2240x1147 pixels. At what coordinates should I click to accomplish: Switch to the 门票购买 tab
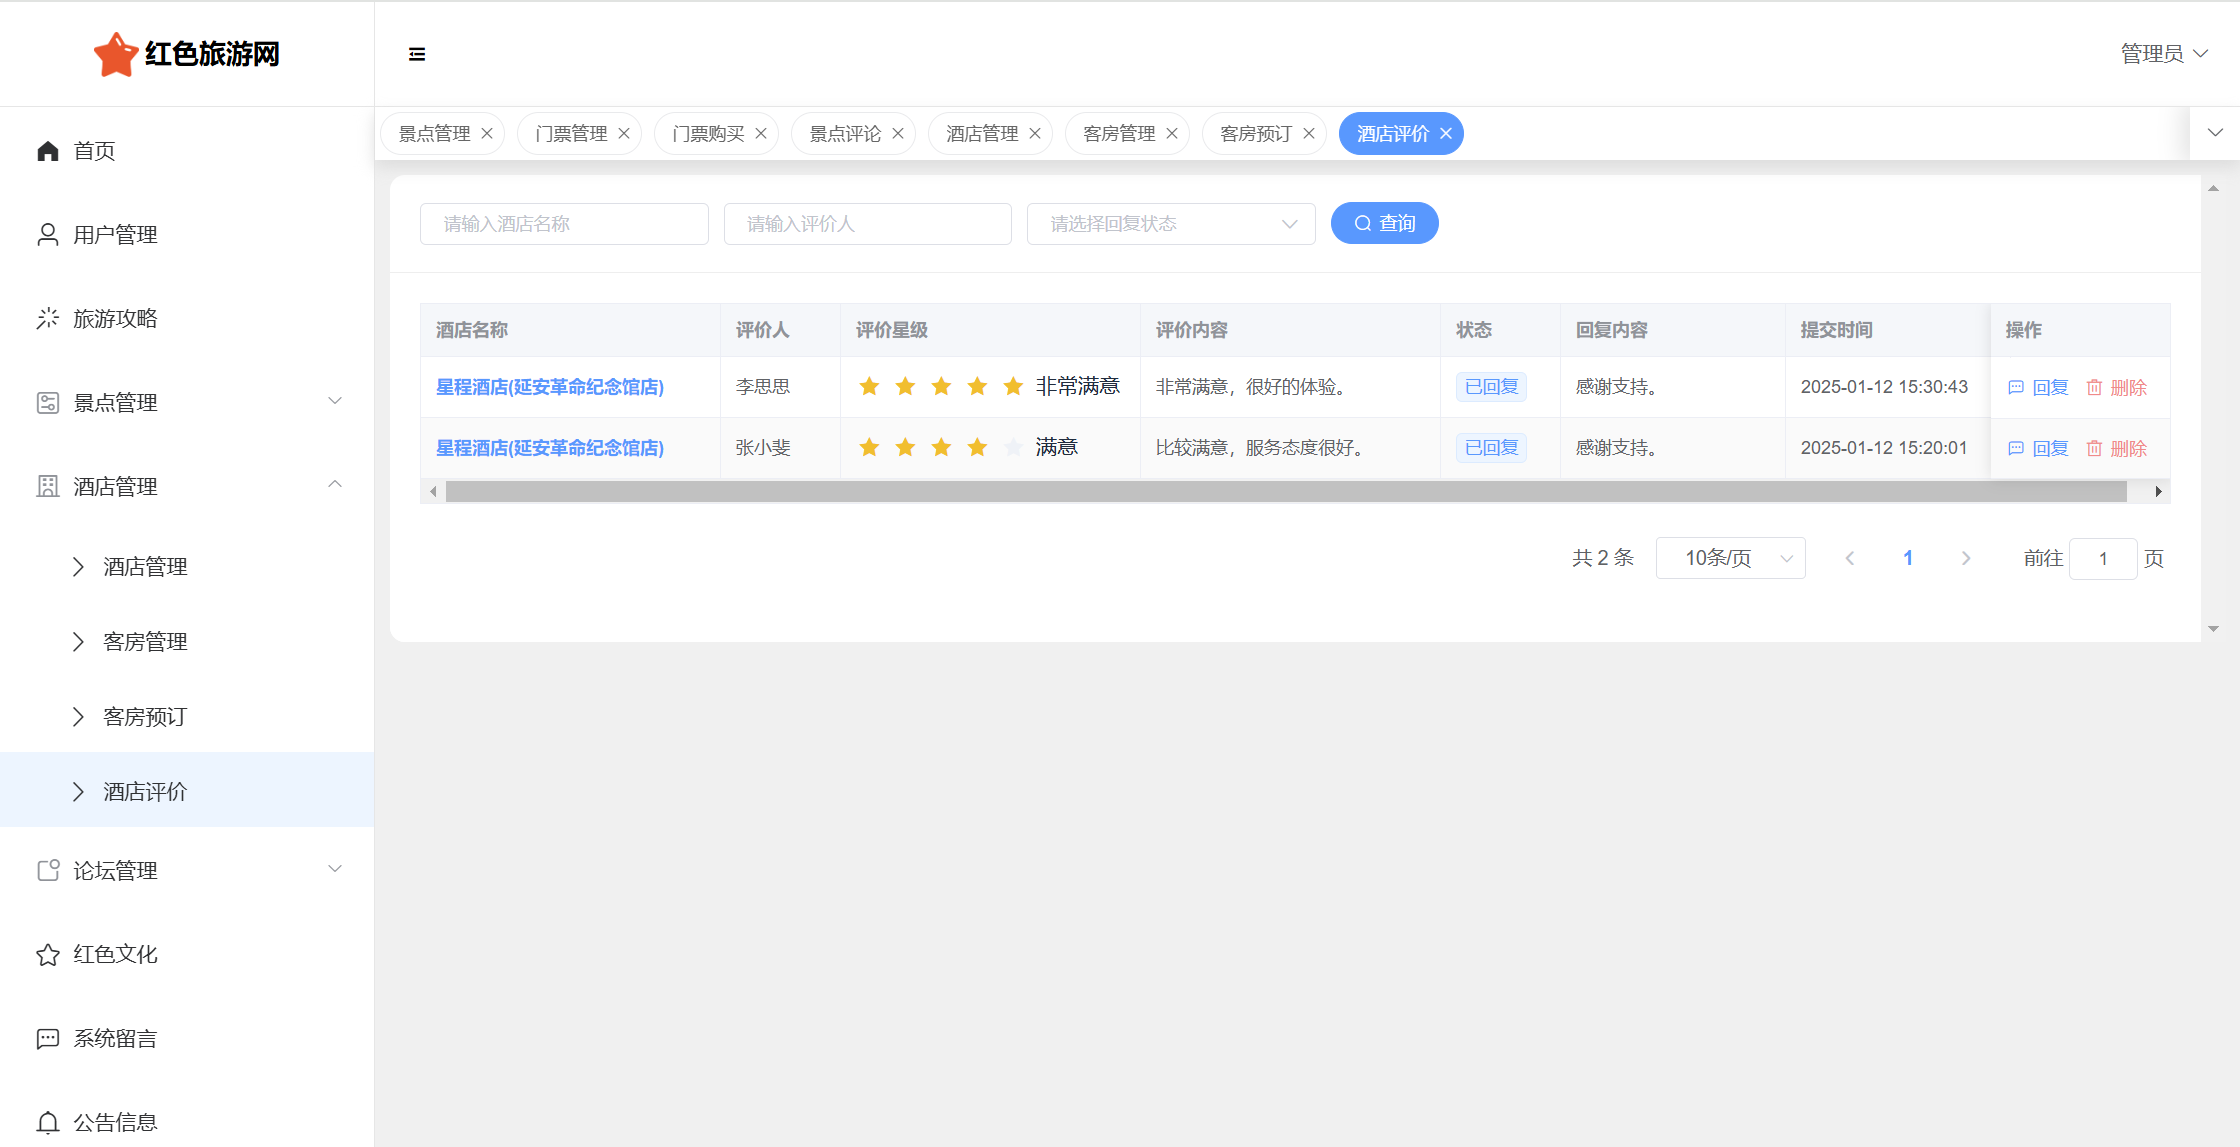pyautogui.click(x=708, y=134)
